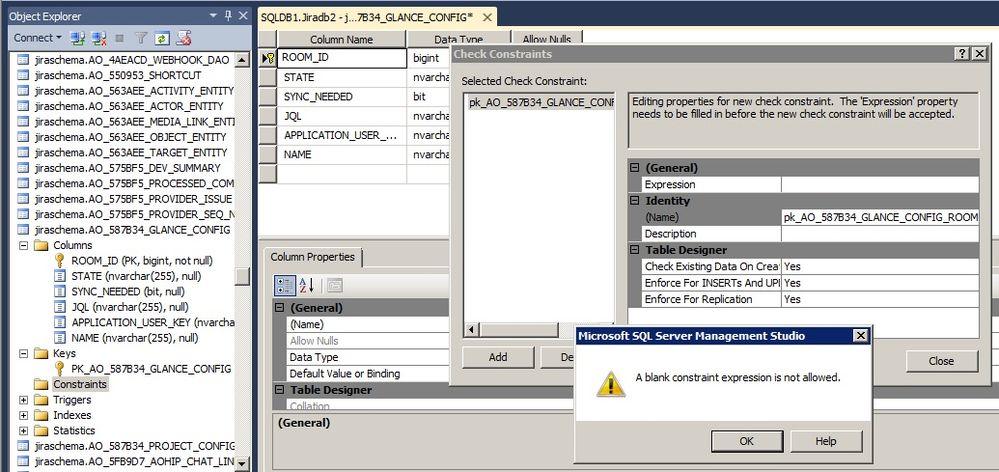Select jiraschema.AO_587B34_PROJECT_CONFIG table
Screen dimensions: 999x472
(134, 446)
